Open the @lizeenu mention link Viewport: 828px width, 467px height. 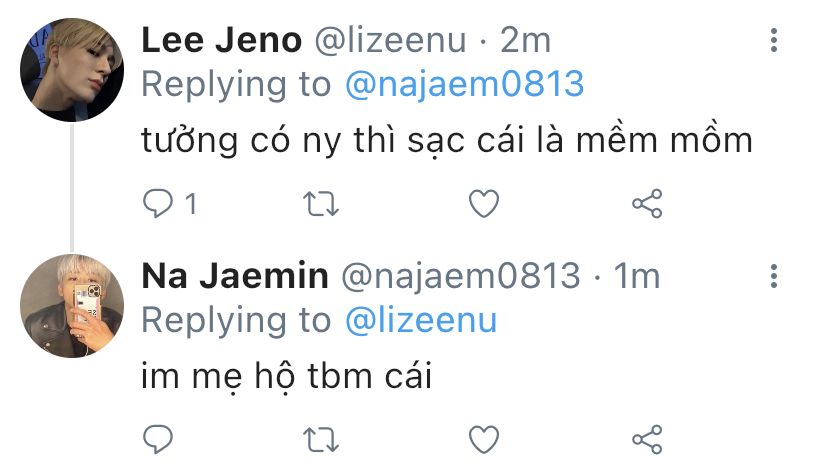[421, 320]
